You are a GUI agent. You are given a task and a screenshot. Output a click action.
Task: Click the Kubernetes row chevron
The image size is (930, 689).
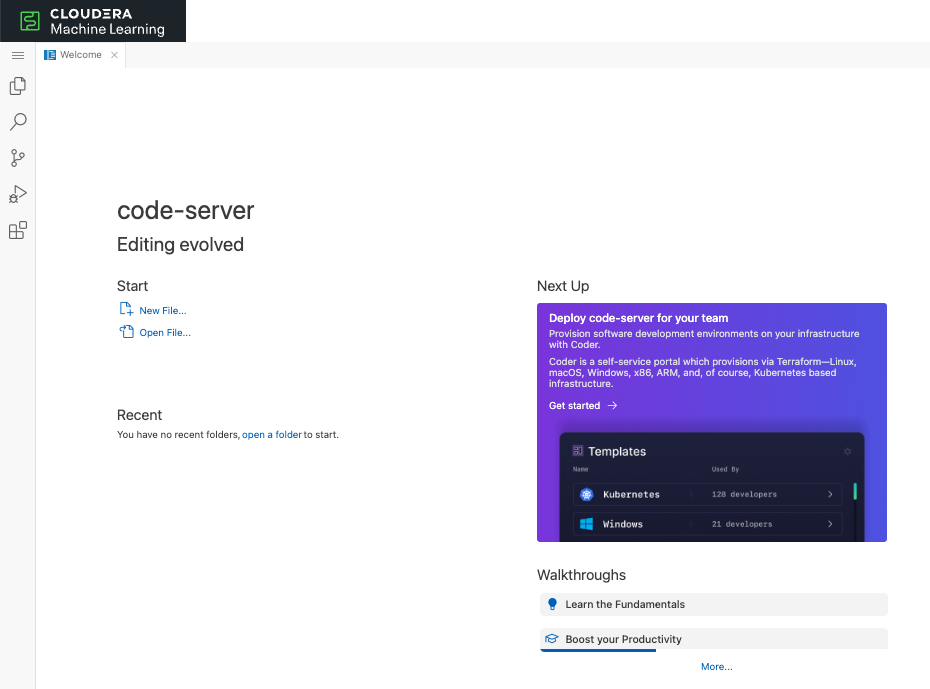pyautogui.click(x=830, y=494)
